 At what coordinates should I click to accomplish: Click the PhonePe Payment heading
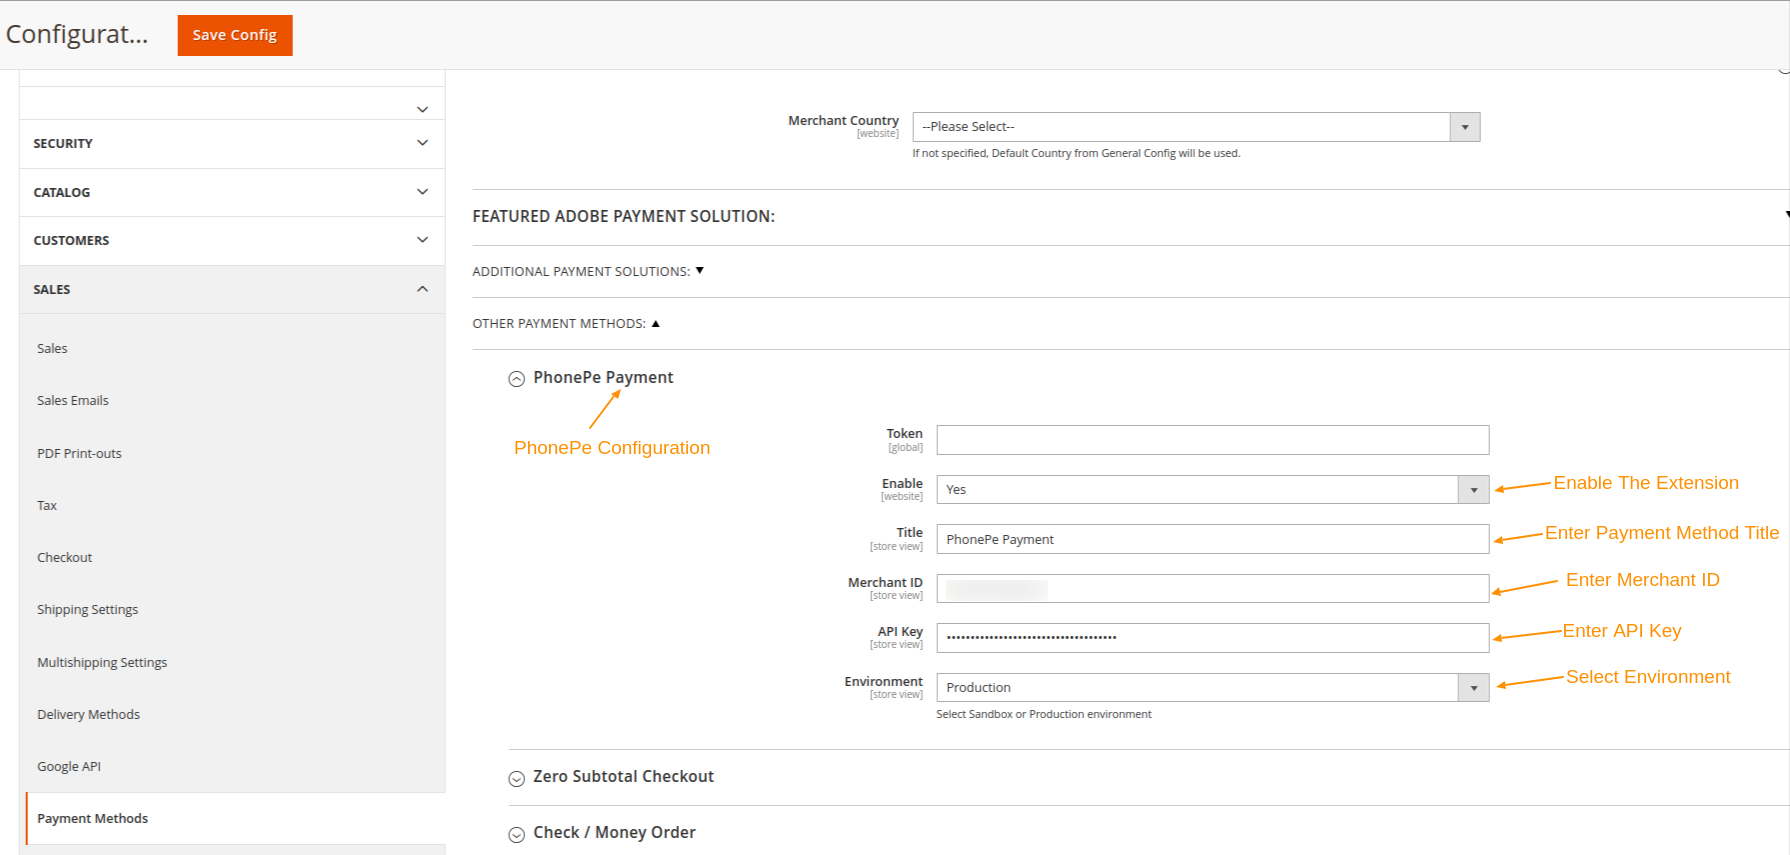(603, 378)
